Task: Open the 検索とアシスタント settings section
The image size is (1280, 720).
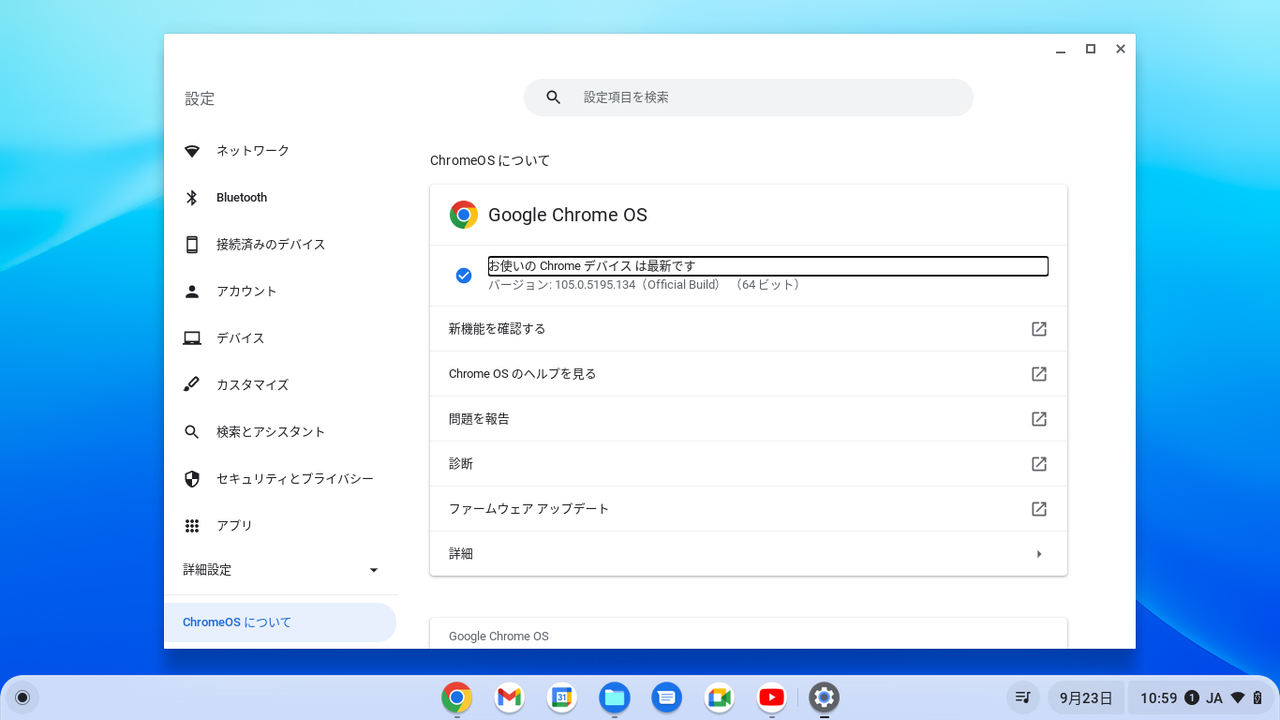Action: pyautogui.click(x=270, y=431)
